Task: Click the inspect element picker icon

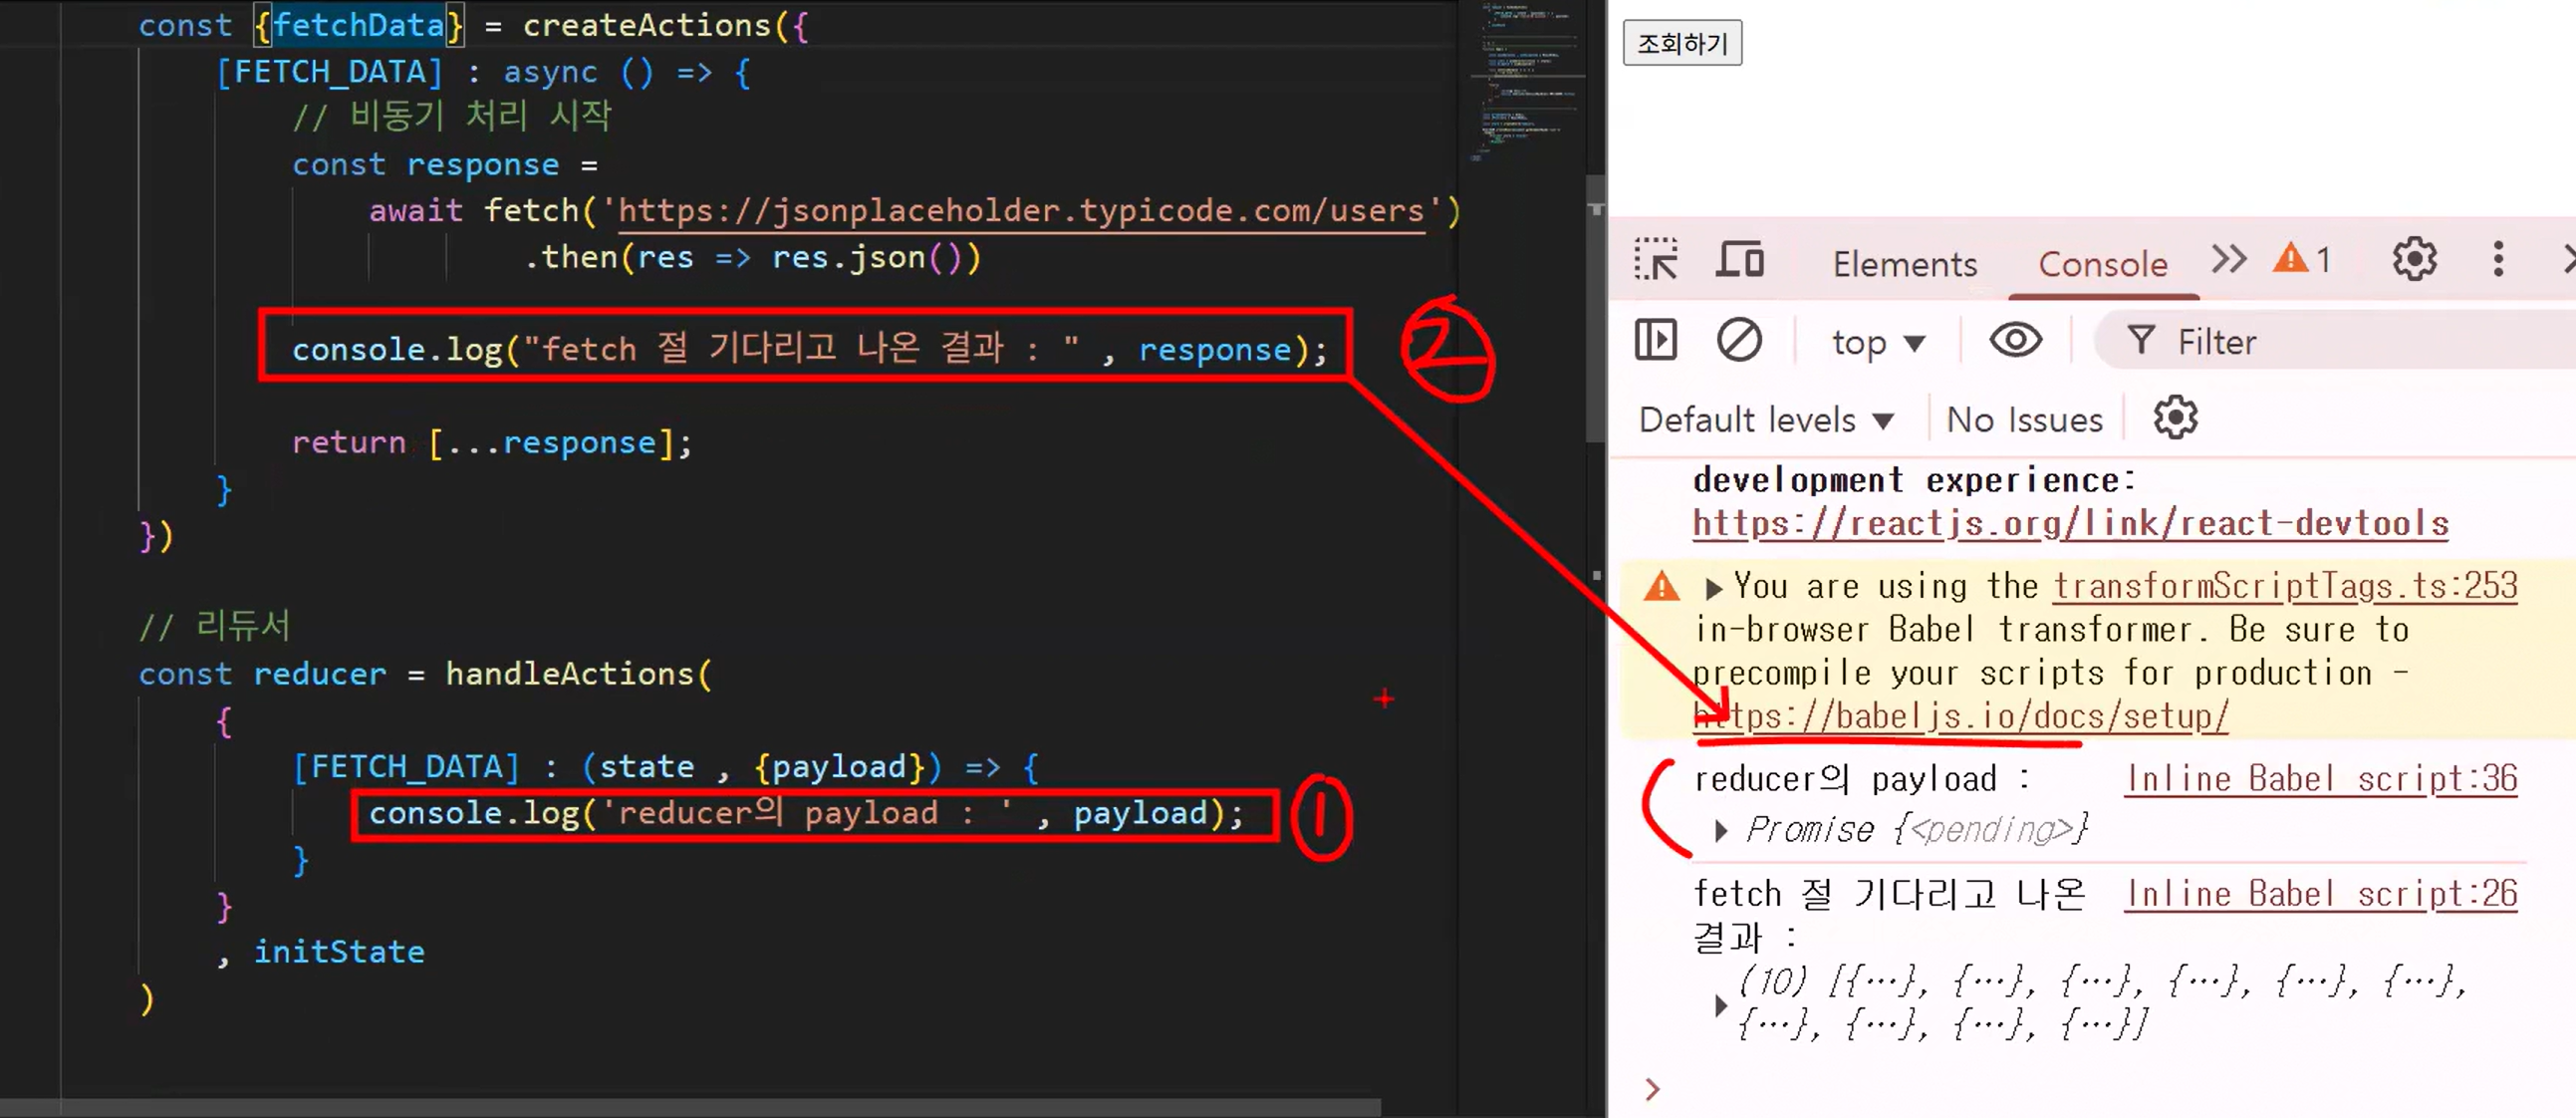Action: coord(1655,260)
